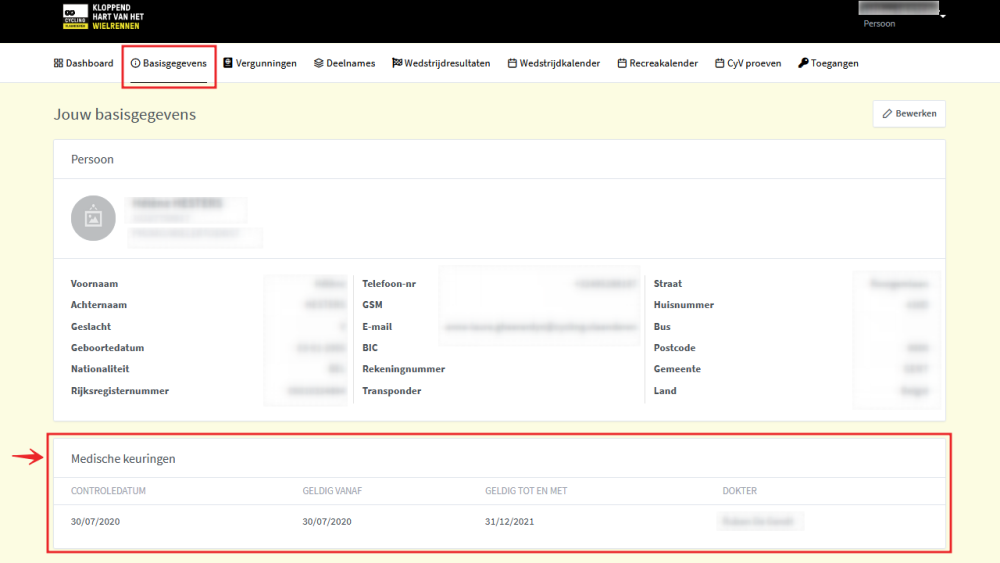Open the Toegangen tab

pyautogui.click(x=828, y=63)
